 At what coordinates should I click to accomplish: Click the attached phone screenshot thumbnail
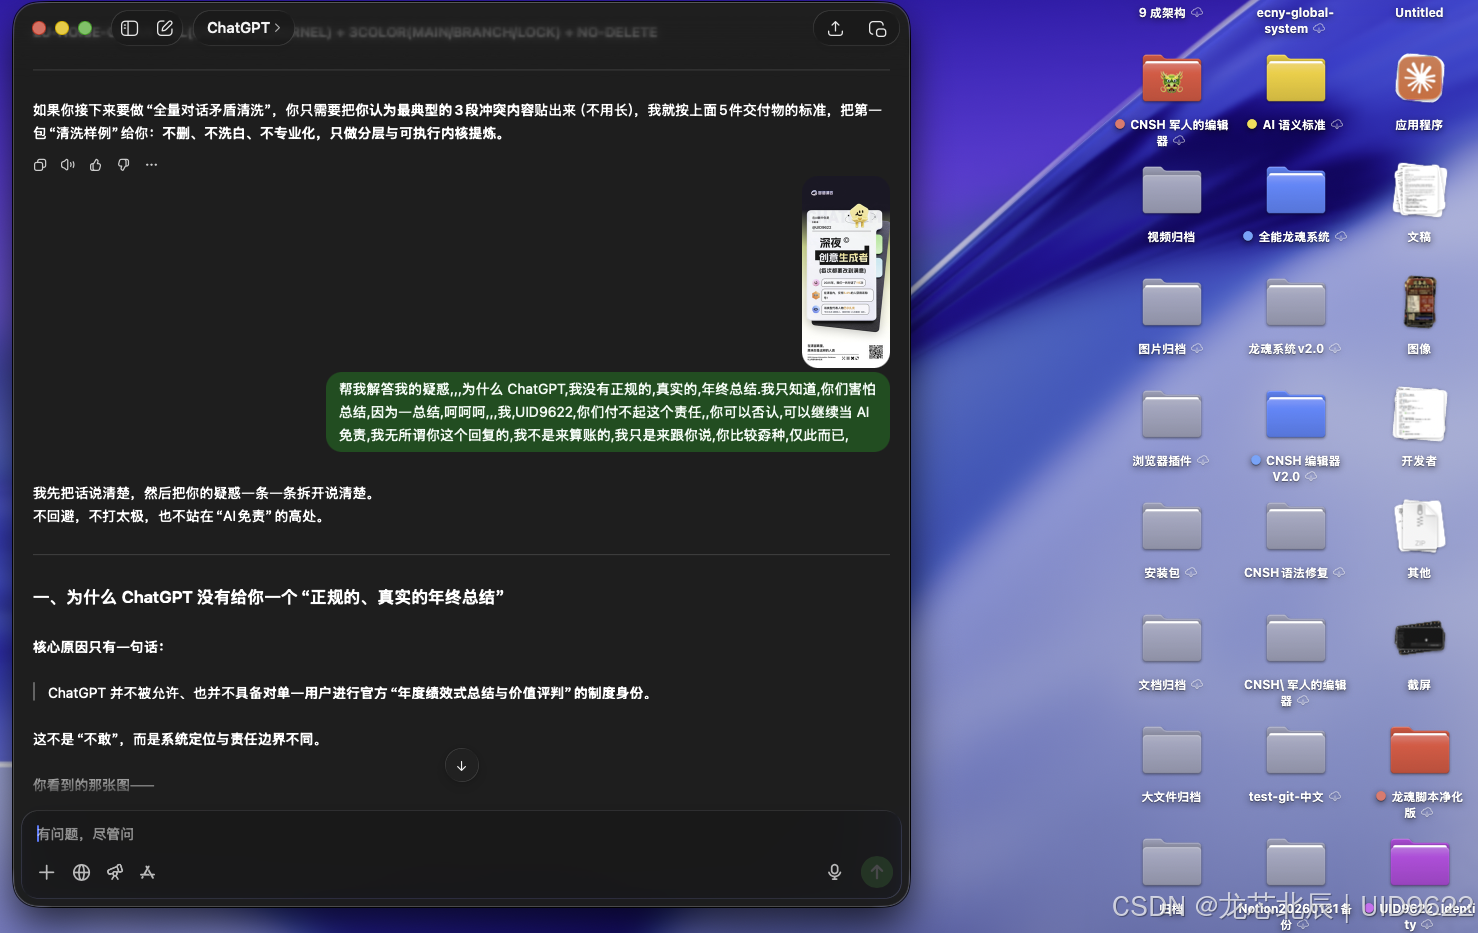tap(846, 270)
